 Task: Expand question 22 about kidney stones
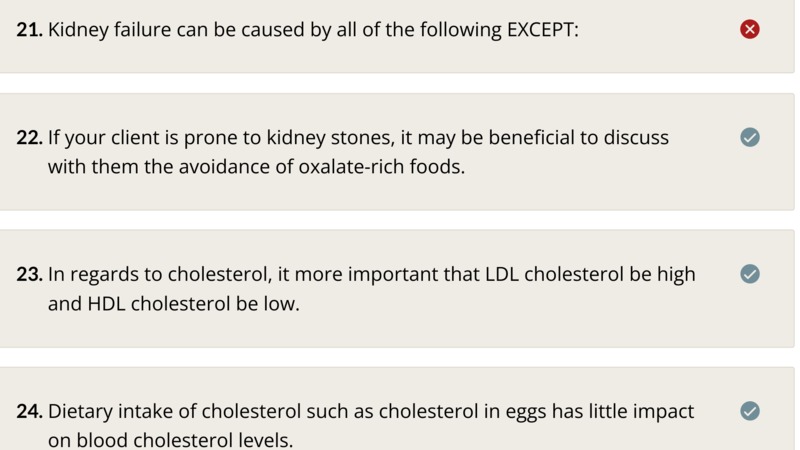pos(397,152)
